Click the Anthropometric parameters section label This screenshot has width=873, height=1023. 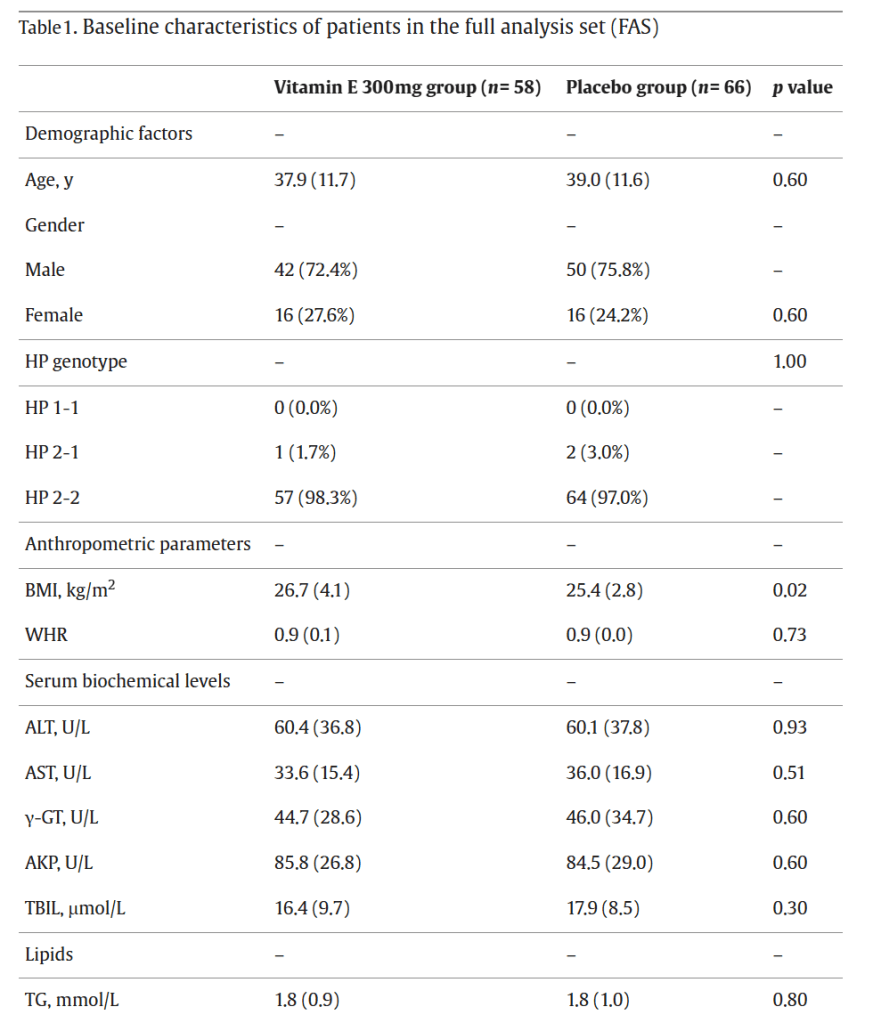click(138, 544)
